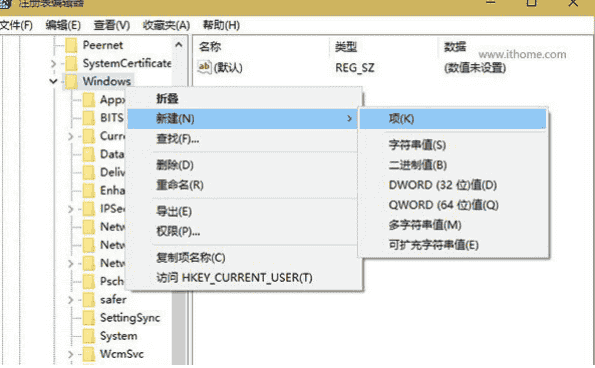Open the 编辑(E) menu
The width and height of the screenshot is (595, 368).
(x=63, y=25)
